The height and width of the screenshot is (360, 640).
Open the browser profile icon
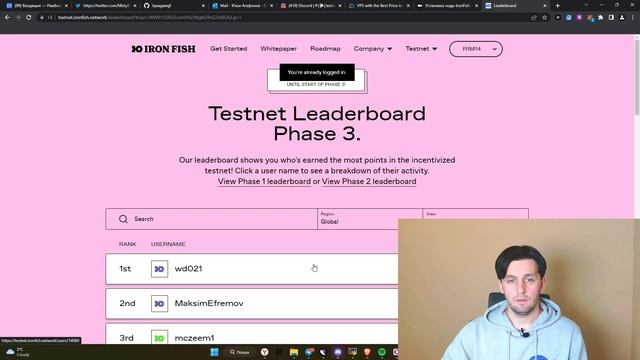point(622,18)
